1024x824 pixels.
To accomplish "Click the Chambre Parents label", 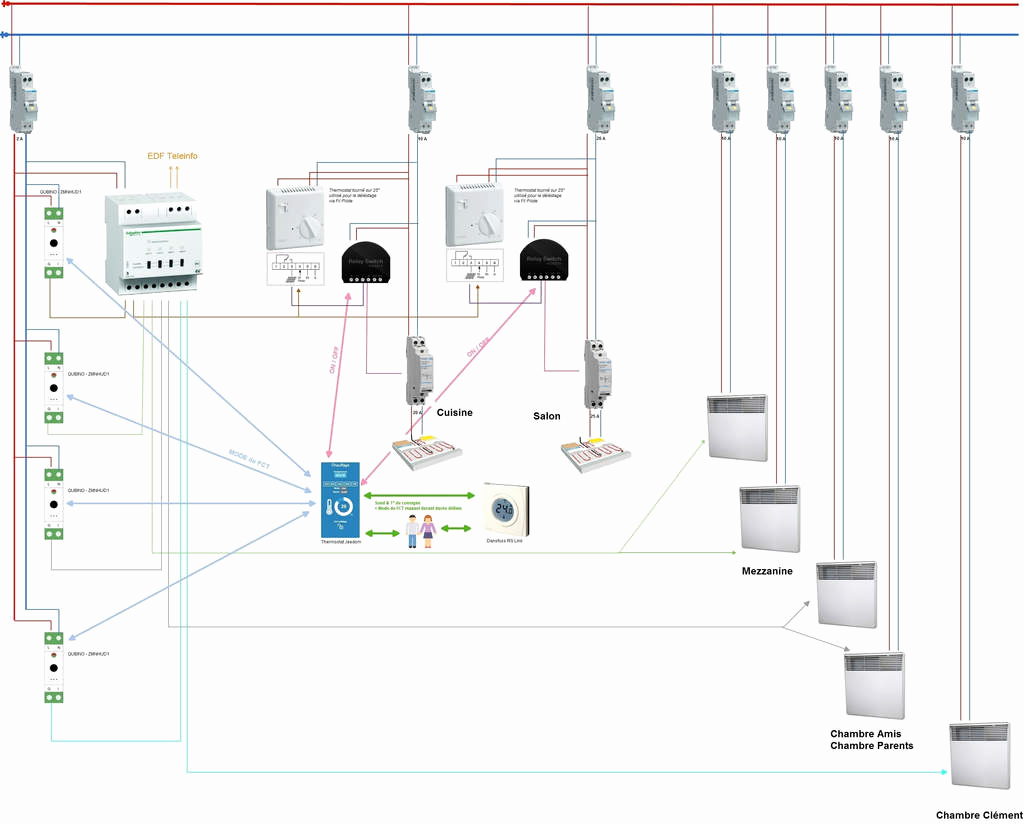I will 872,746.
